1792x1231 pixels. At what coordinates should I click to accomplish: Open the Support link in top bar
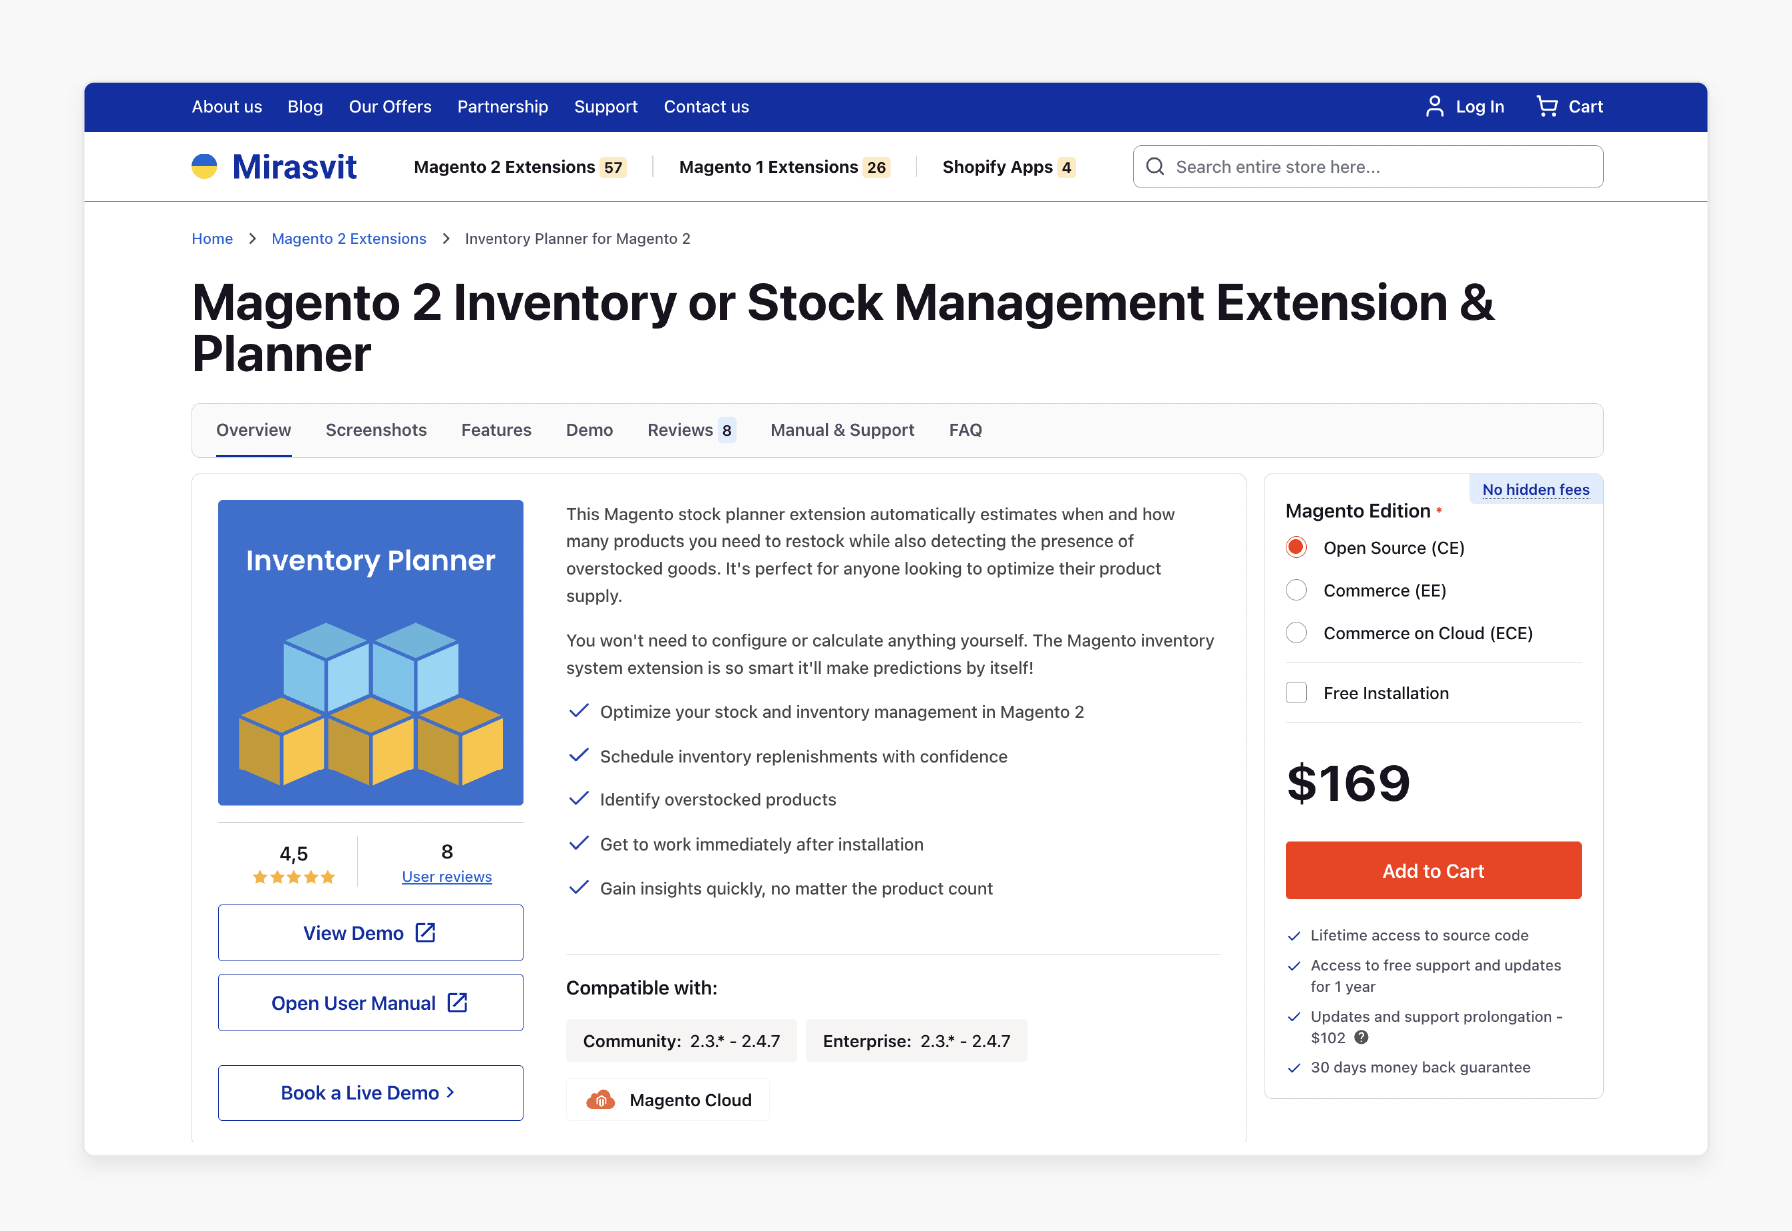click(606, 107)
